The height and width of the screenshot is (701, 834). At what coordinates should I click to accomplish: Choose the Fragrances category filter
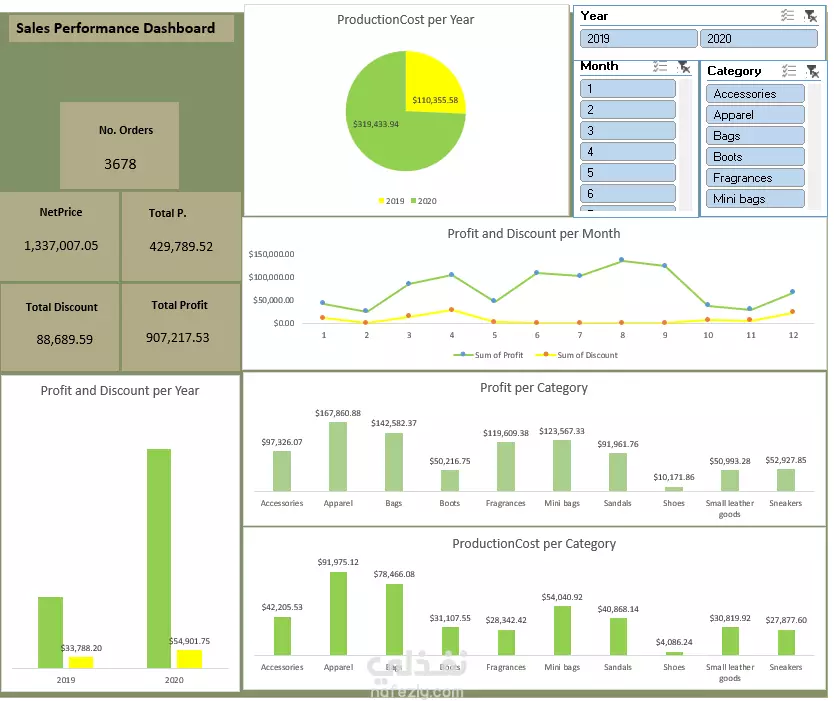click(x=755, y=178)
